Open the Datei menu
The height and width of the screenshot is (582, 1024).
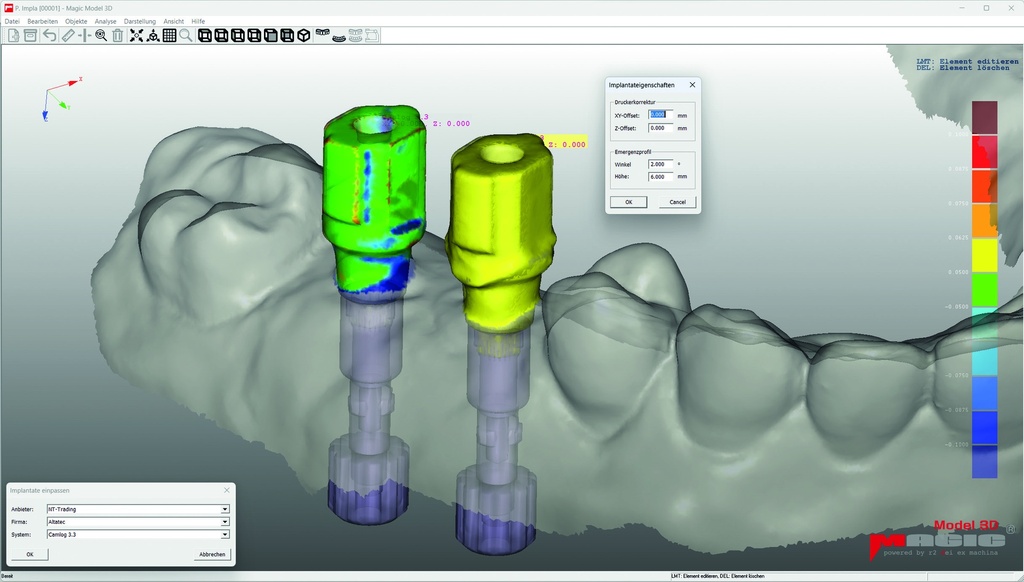click(x=12, y=22)
